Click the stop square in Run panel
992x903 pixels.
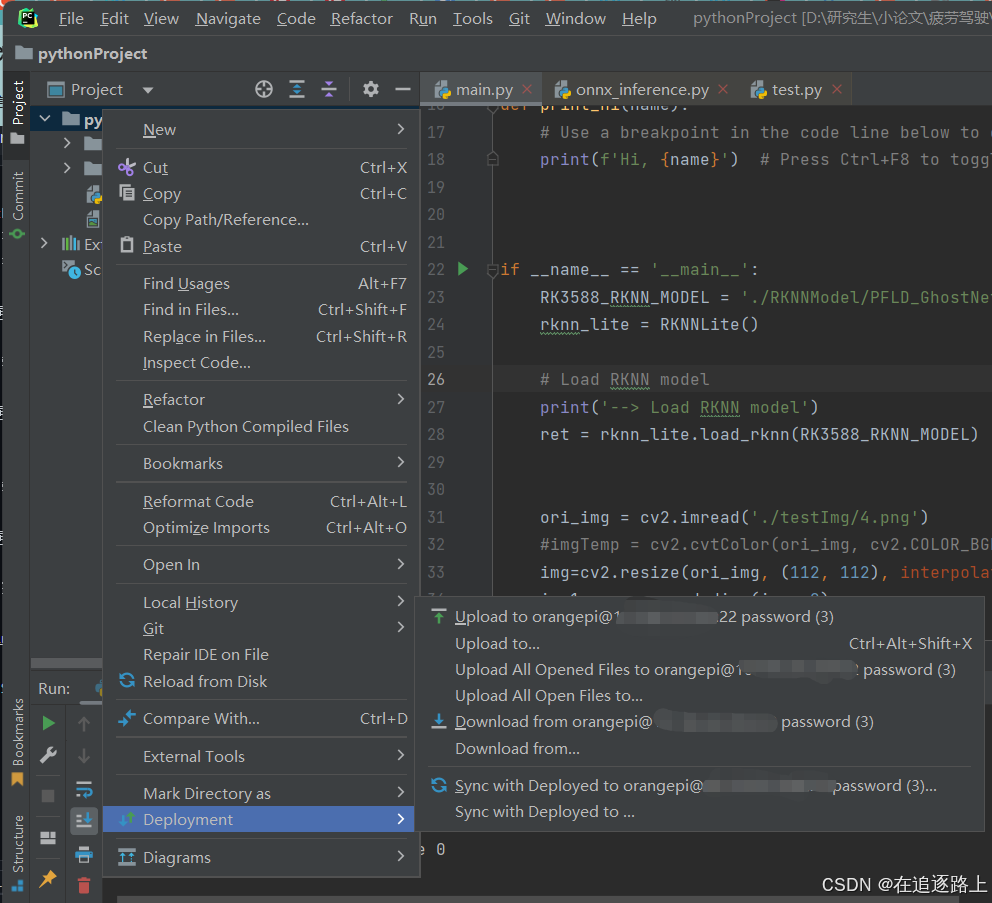pos(48,795)
